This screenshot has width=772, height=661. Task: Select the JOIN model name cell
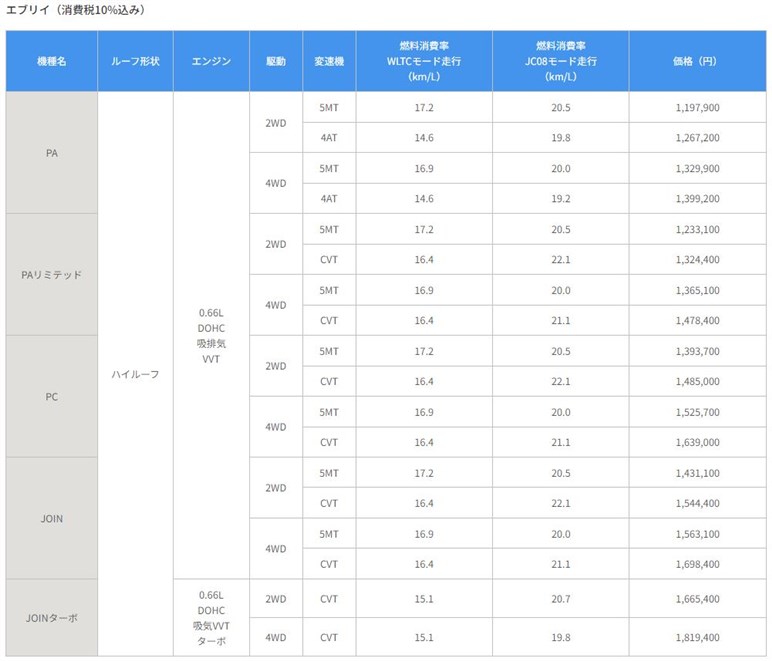[52, 519]
